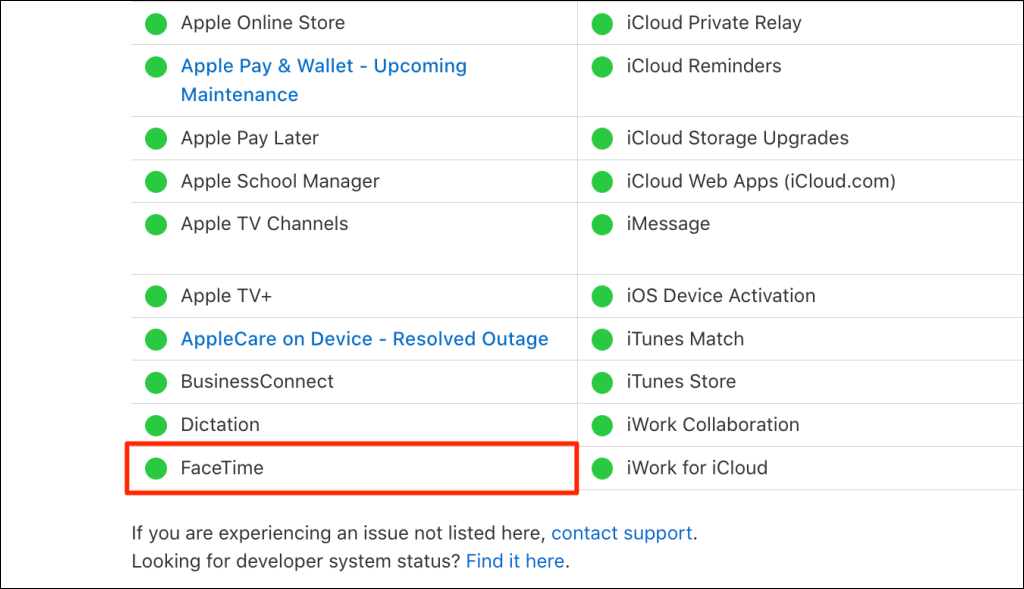The image size is (1024, 589).
Task: Click status dot for iCloud Private Relay
Action: [x=602, y=24]
